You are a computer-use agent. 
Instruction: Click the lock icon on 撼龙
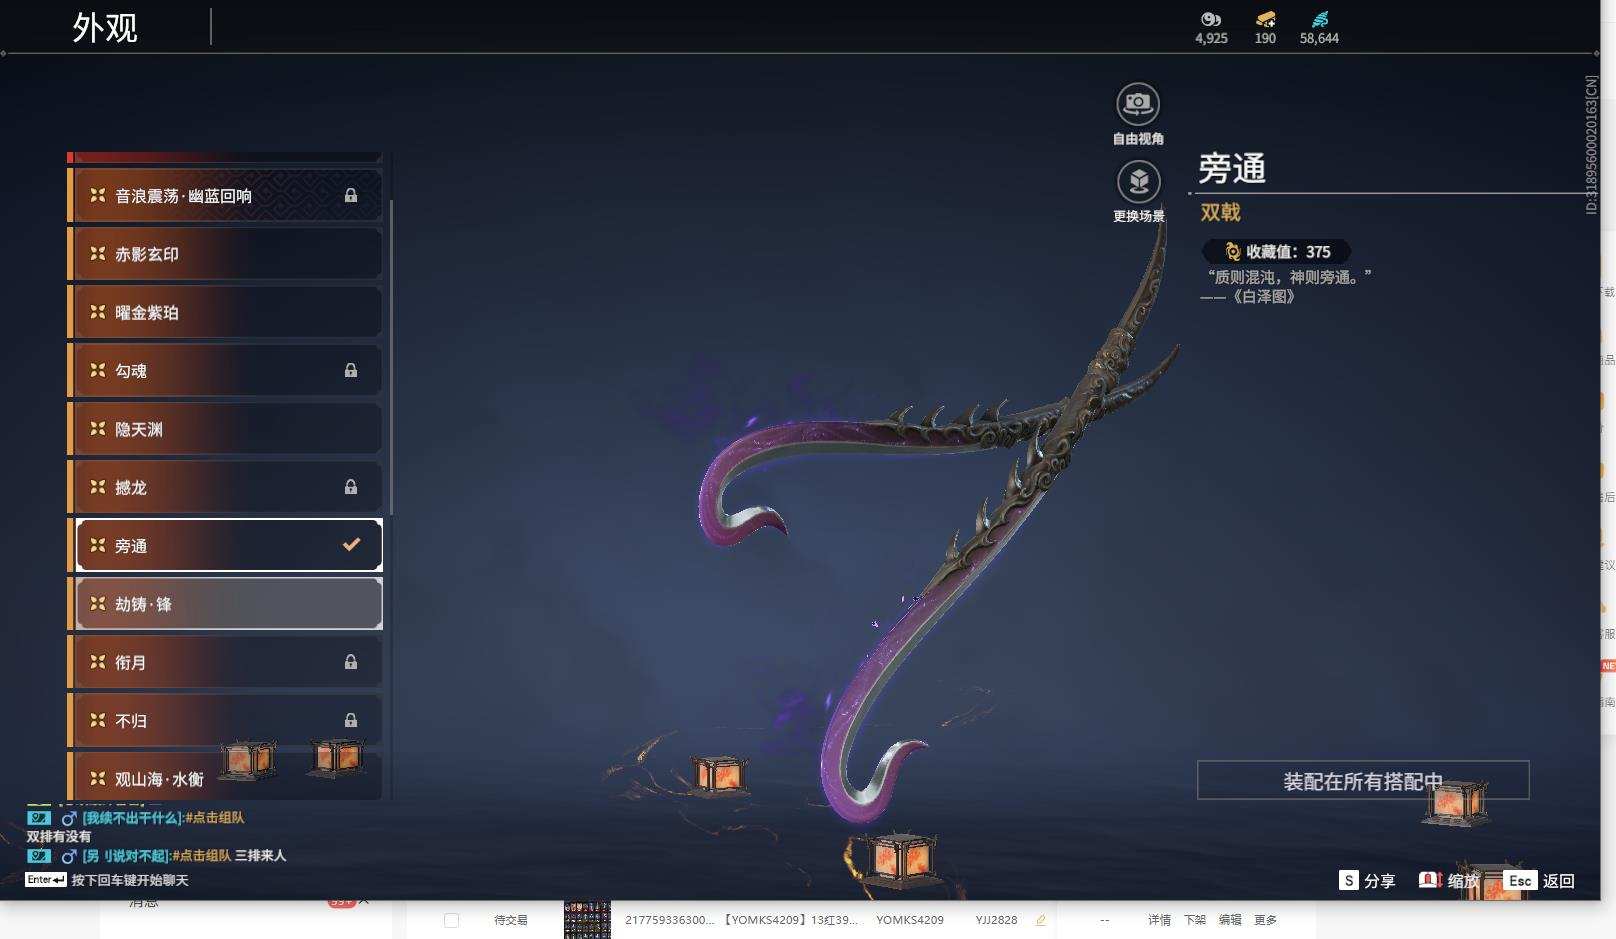[351, 487]
